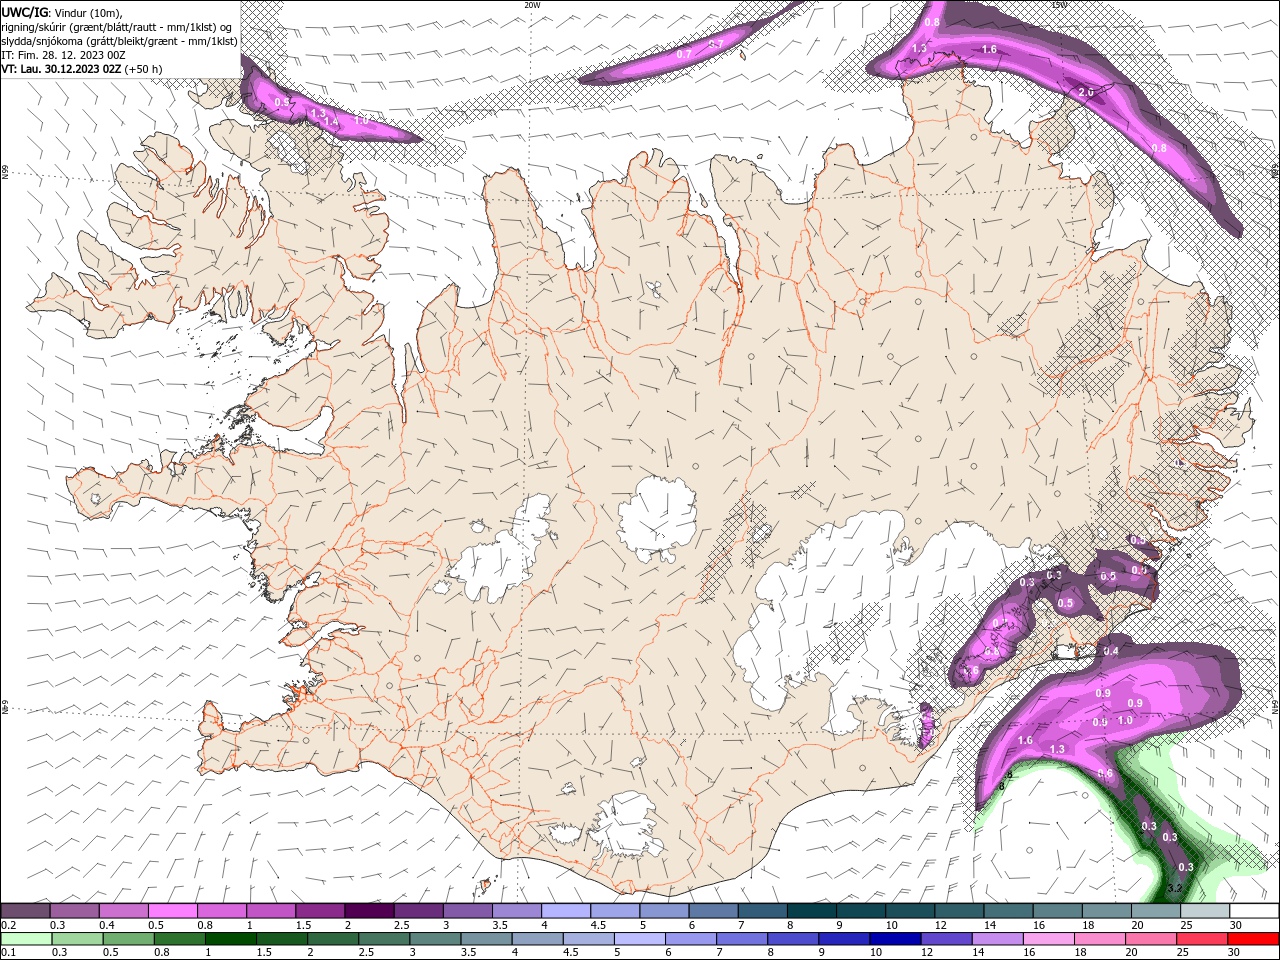
Task: Click the light pink 16 swatch, lower legend
Action: tap(1046, 938)
